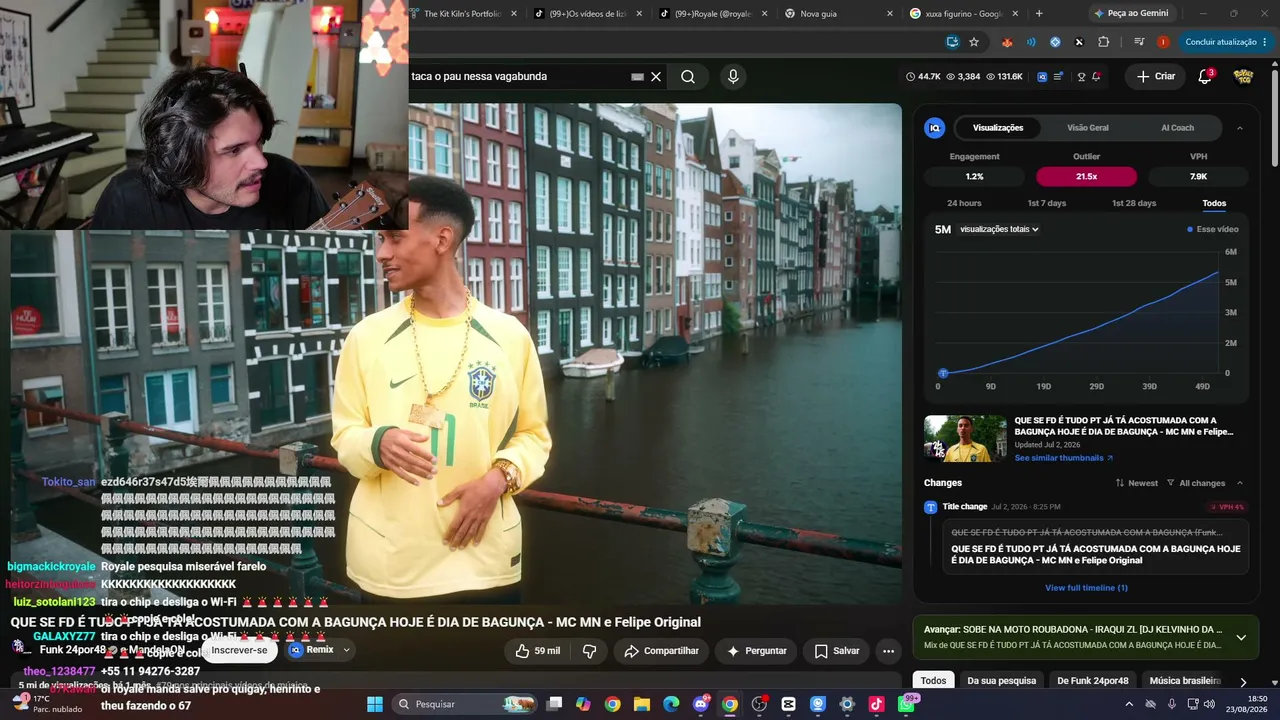
Task: Collapse the Changes section
Action: click(x=1240, y=483)
